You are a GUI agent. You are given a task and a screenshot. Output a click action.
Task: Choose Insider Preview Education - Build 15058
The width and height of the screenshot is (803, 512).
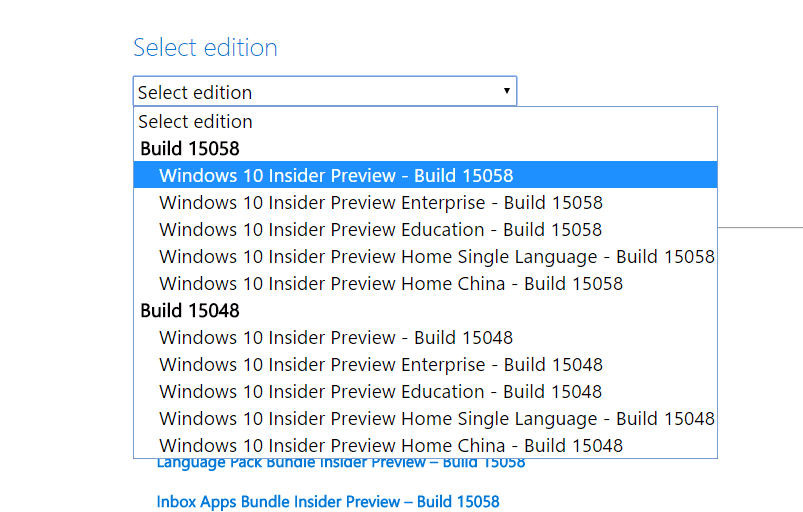(x=380, y=230)
